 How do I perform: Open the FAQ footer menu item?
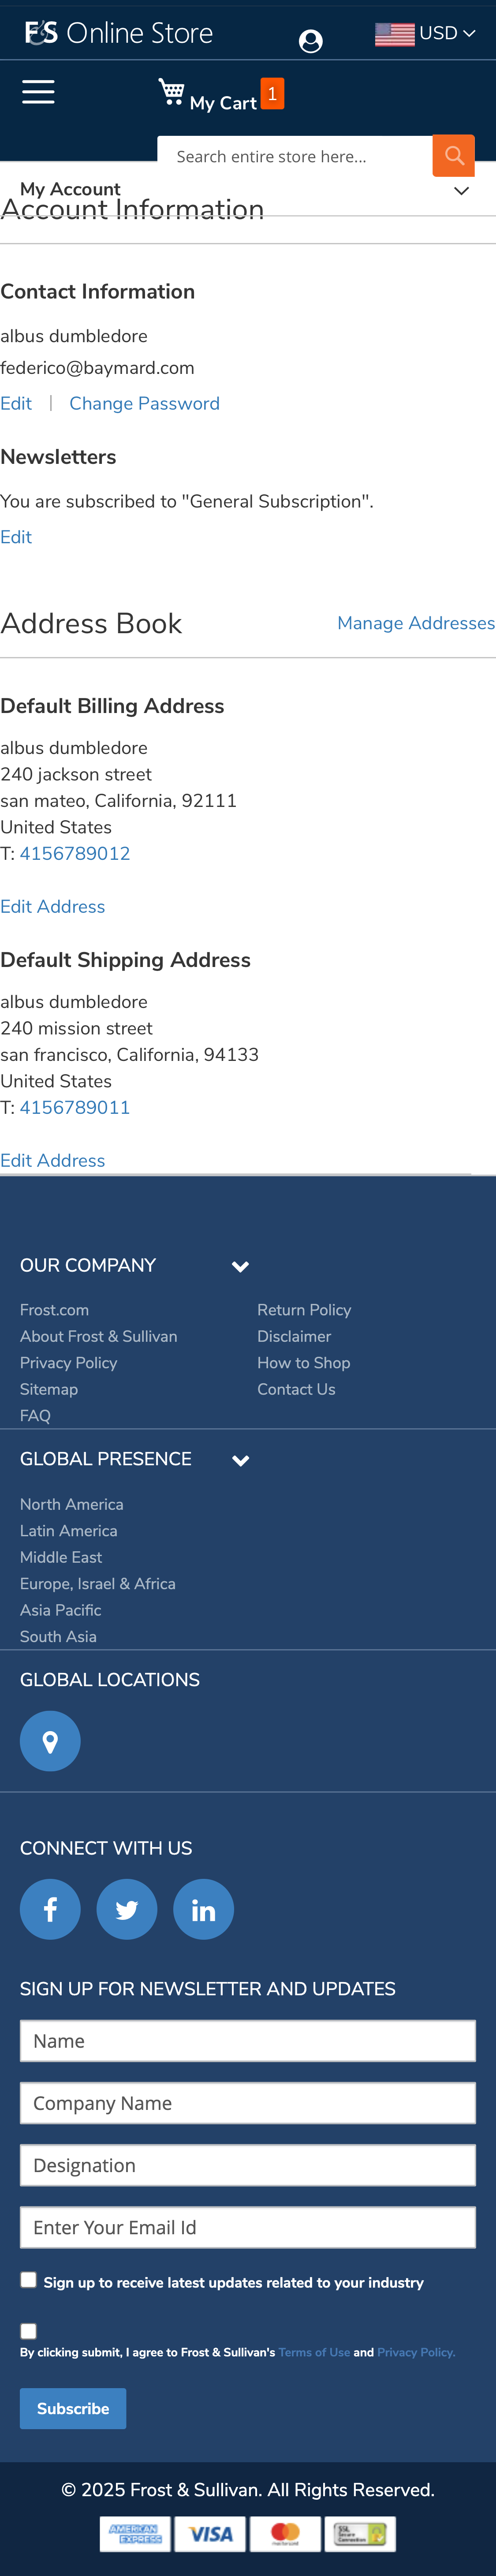34,1415
